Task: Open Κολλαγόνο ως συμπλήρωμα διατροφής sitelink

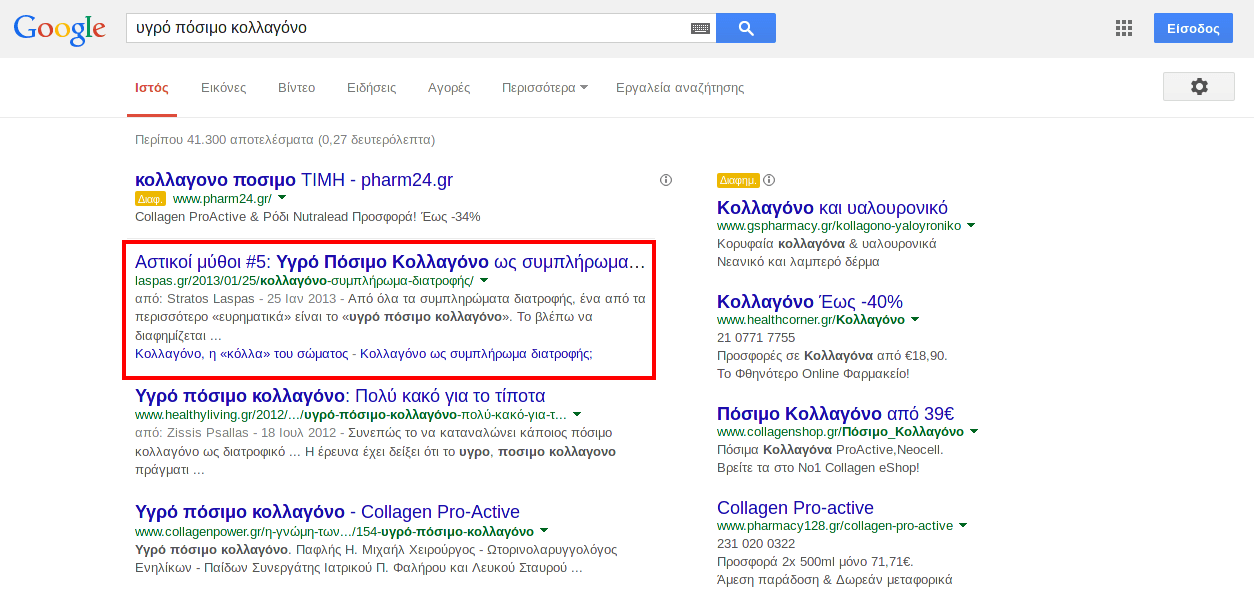Action: click(x=476, y=353)
